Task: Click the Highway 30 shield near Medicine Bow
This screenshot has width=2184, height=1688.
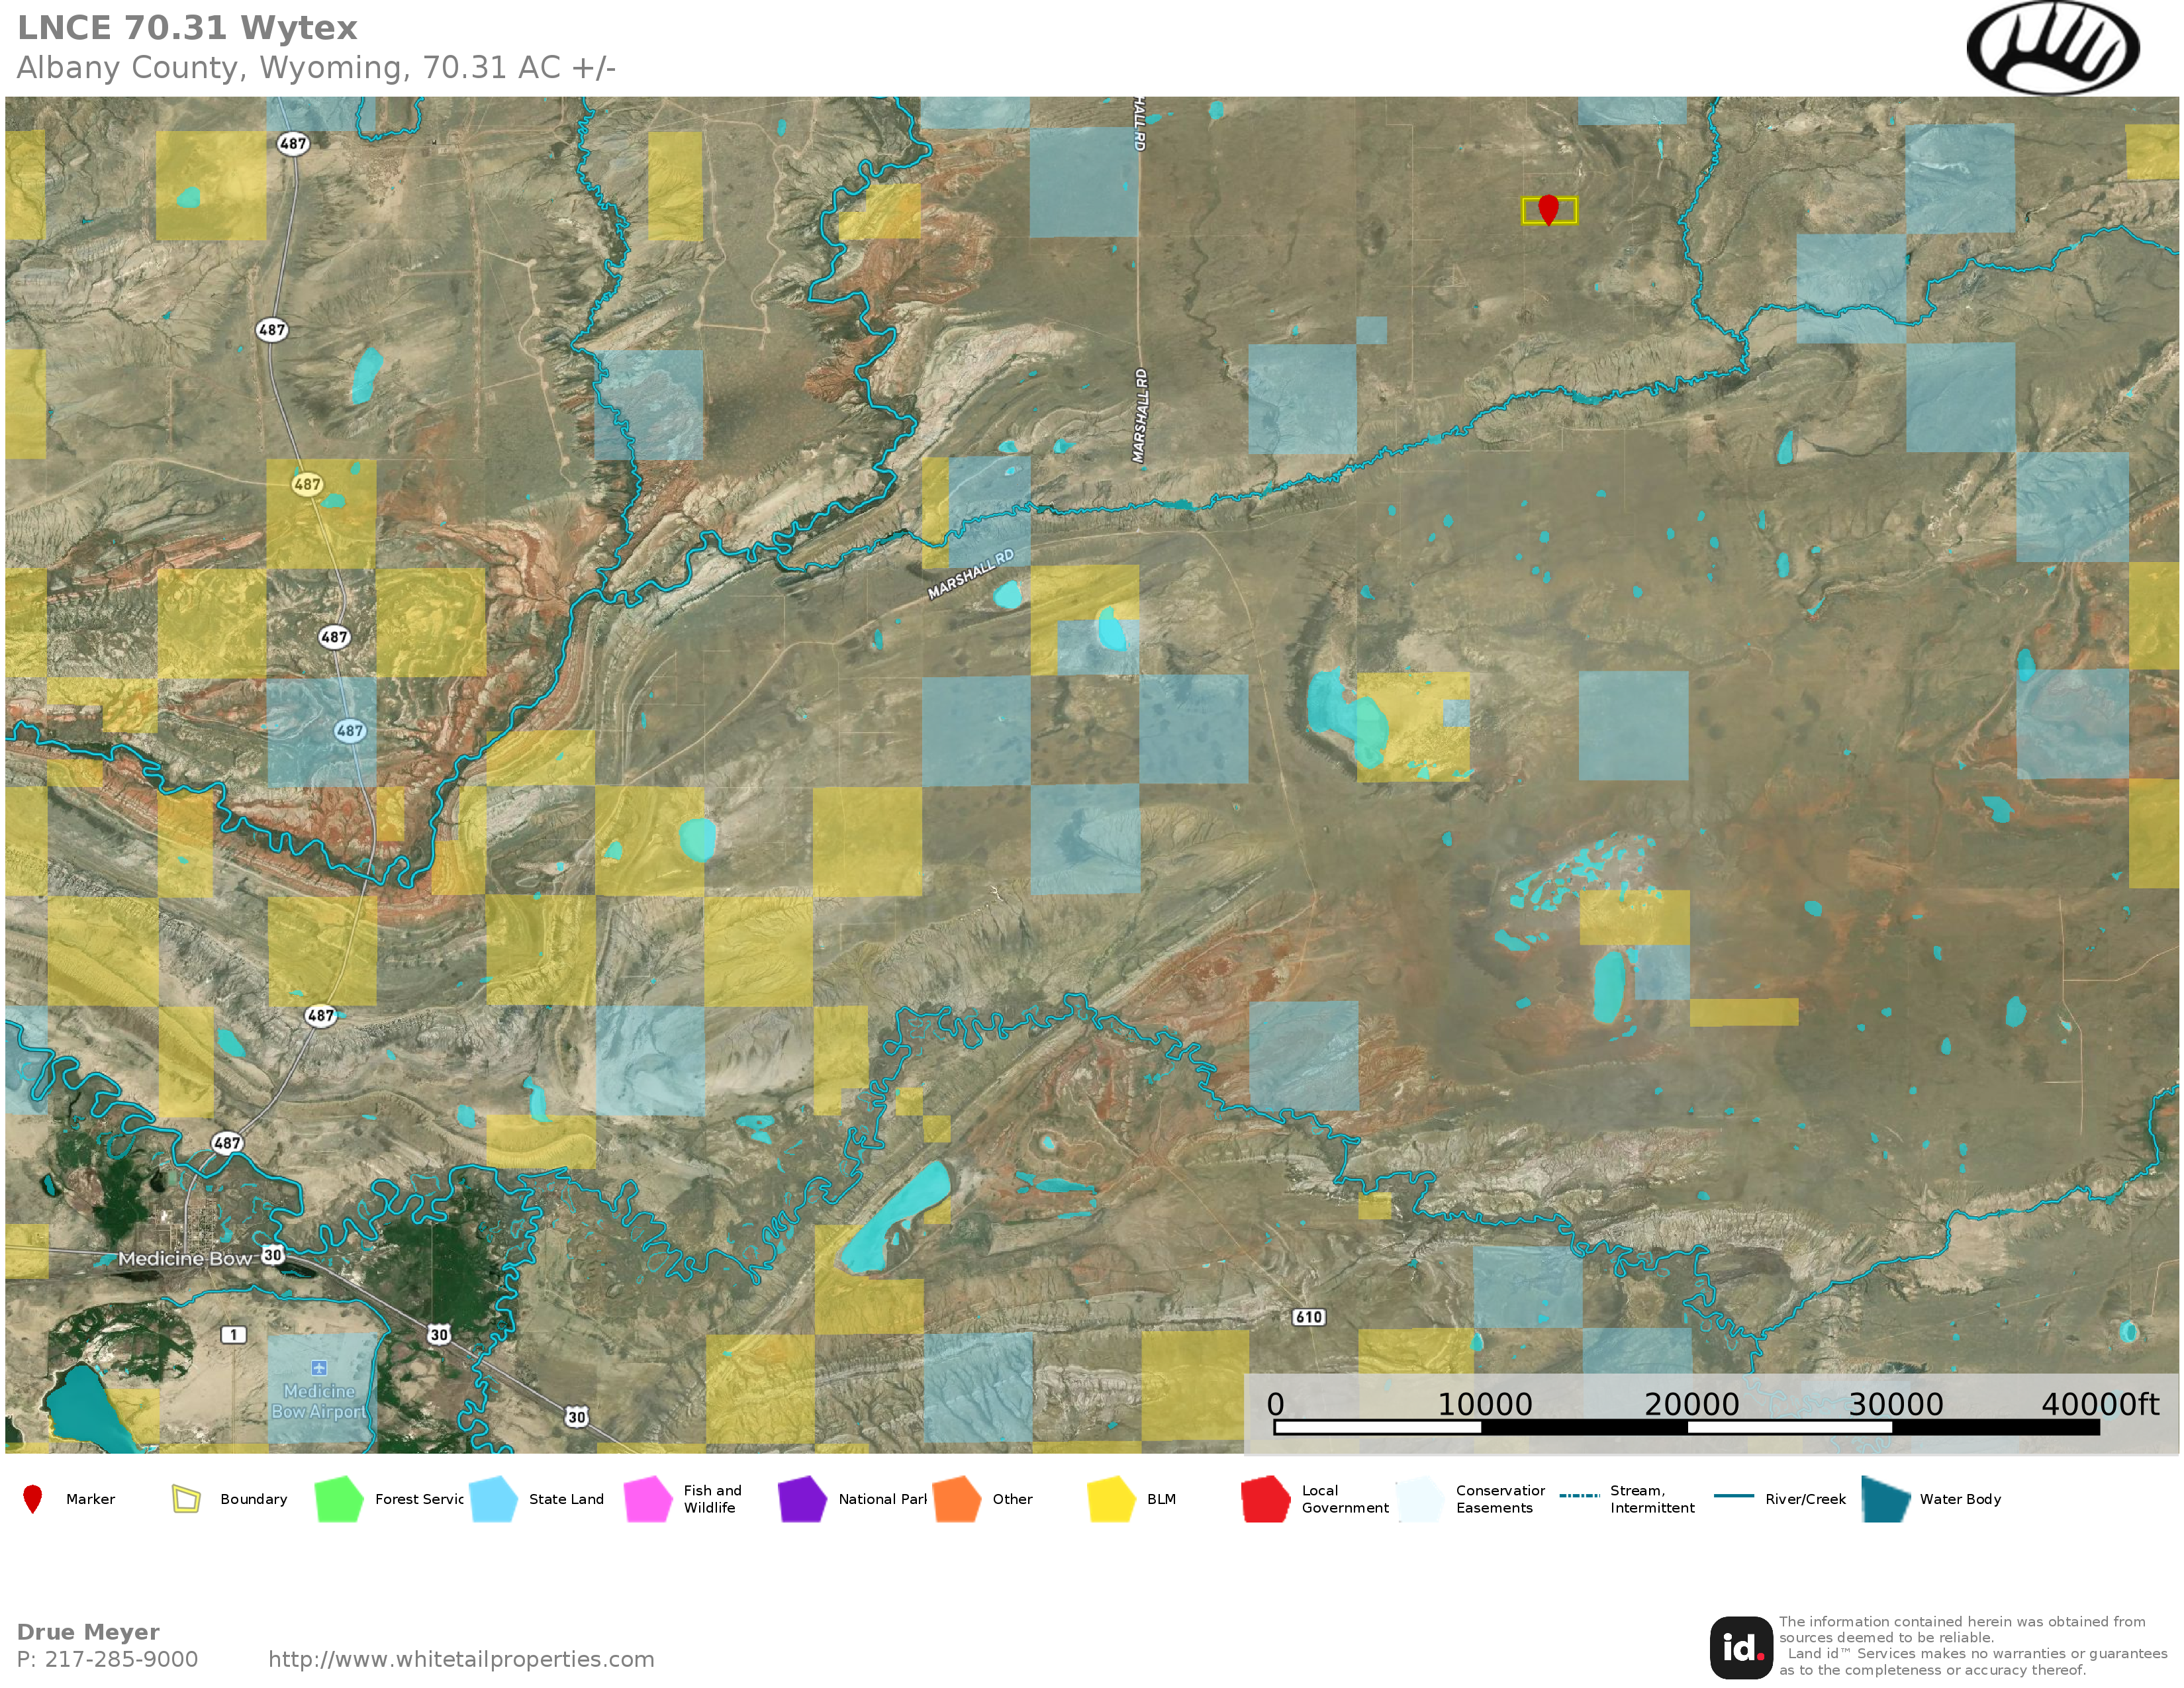Action: [273, 1255]
